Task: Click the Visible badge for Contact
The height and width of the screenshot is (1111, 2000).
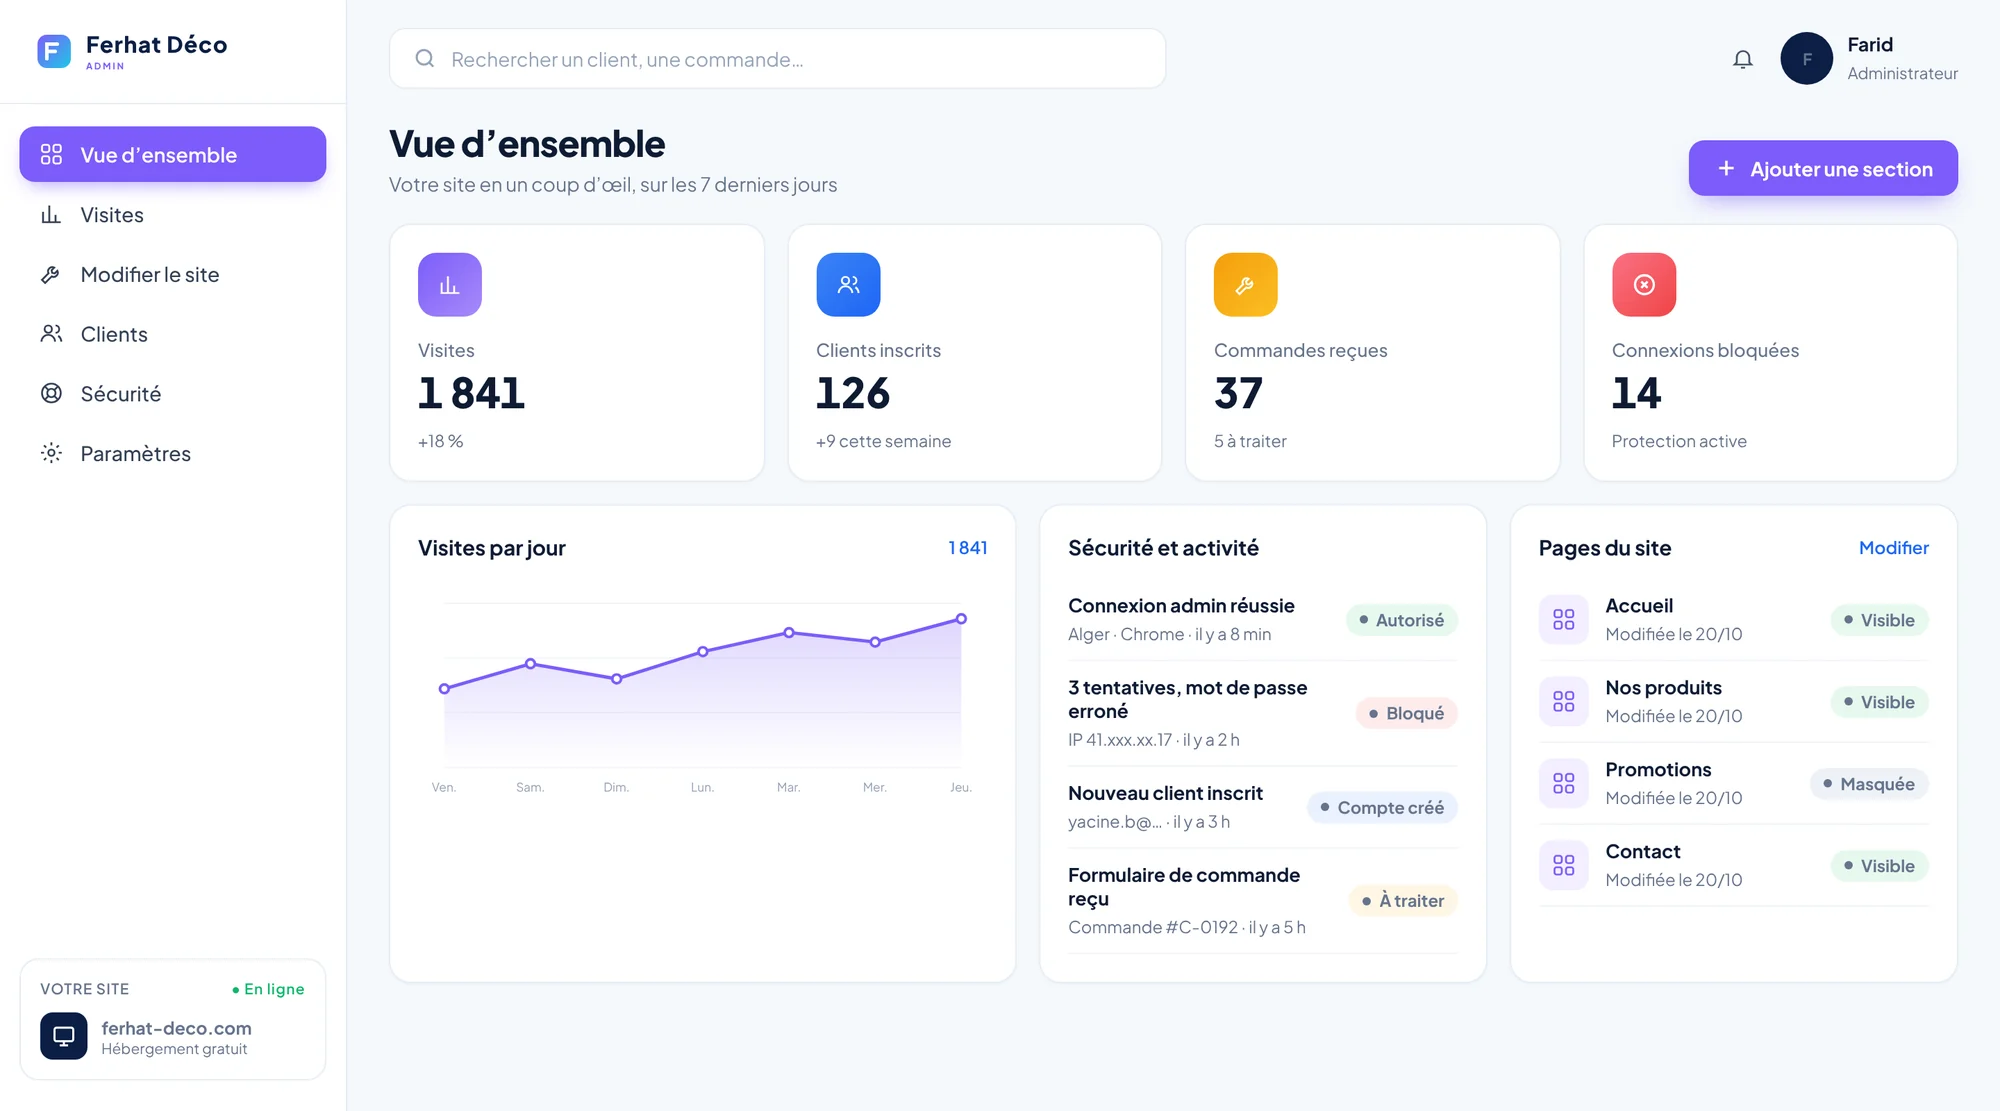Action: [1879, 866]
